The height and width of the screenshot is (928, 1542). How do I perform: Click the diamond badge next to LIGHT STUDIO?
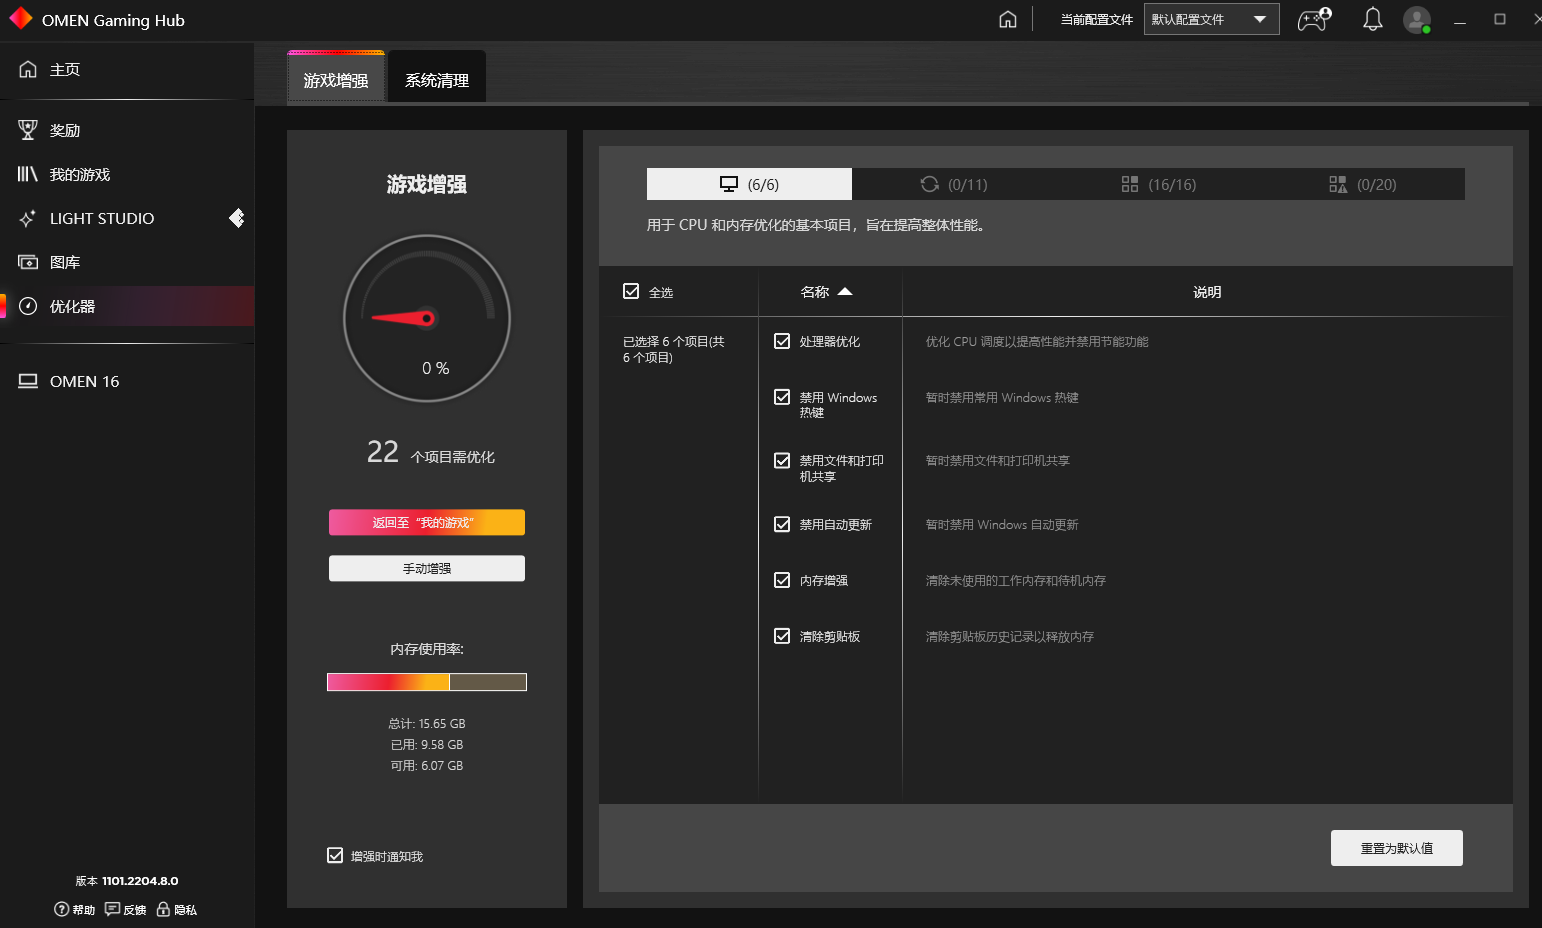237,218
